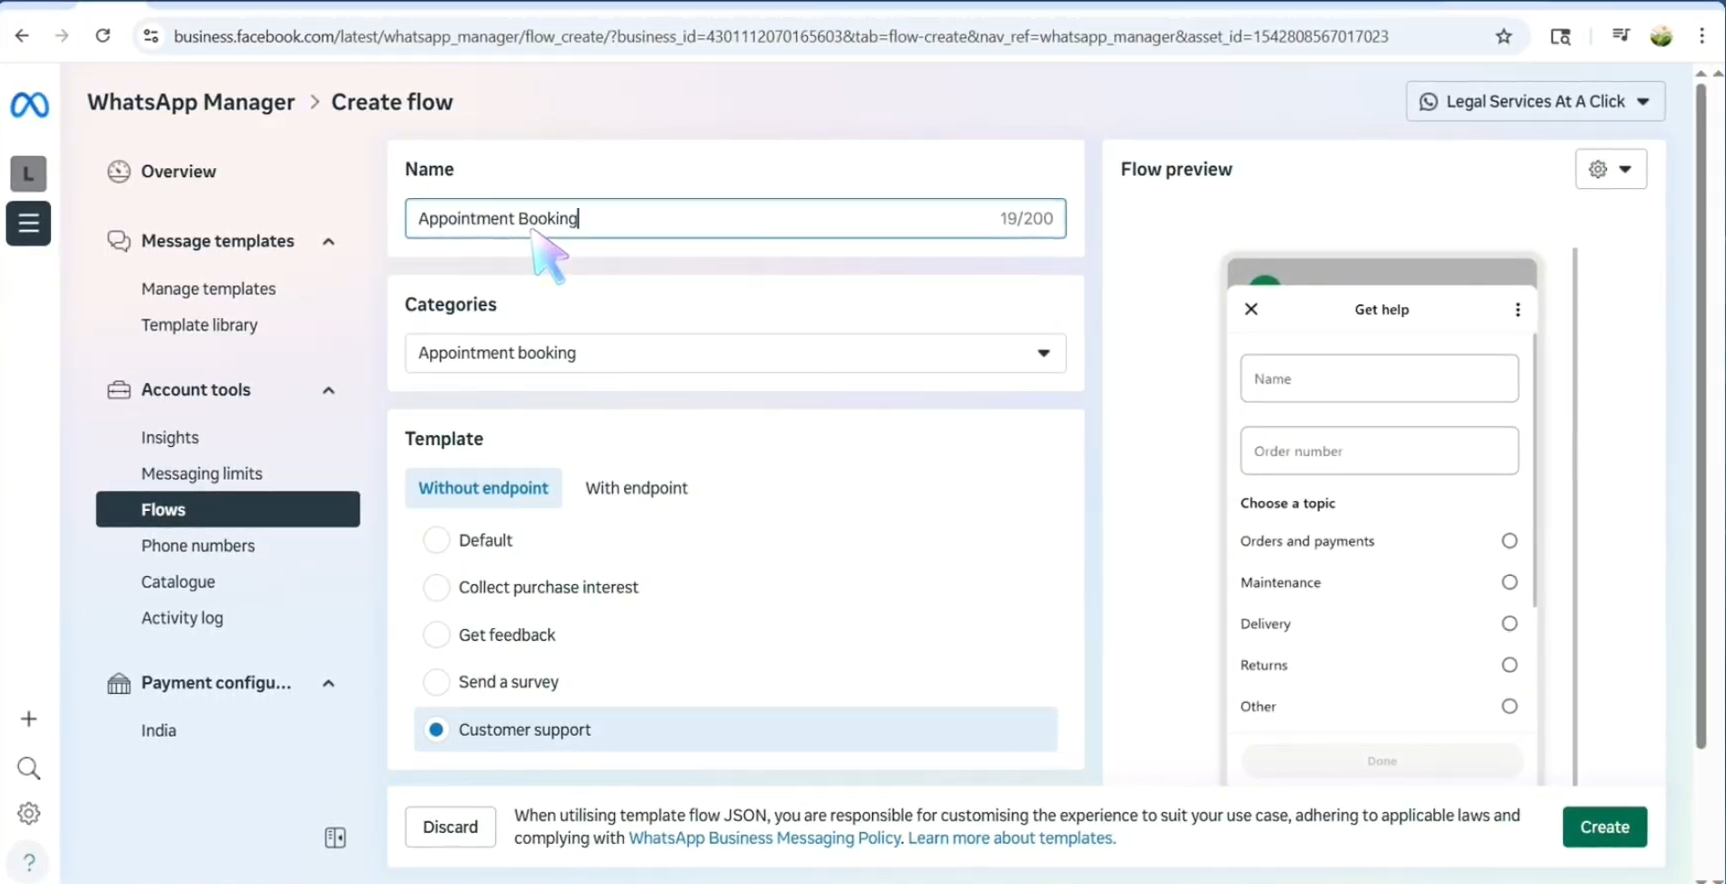Click the search magnifier icon in left rail
Screen dimensions: 1726x884
[29, 768]
